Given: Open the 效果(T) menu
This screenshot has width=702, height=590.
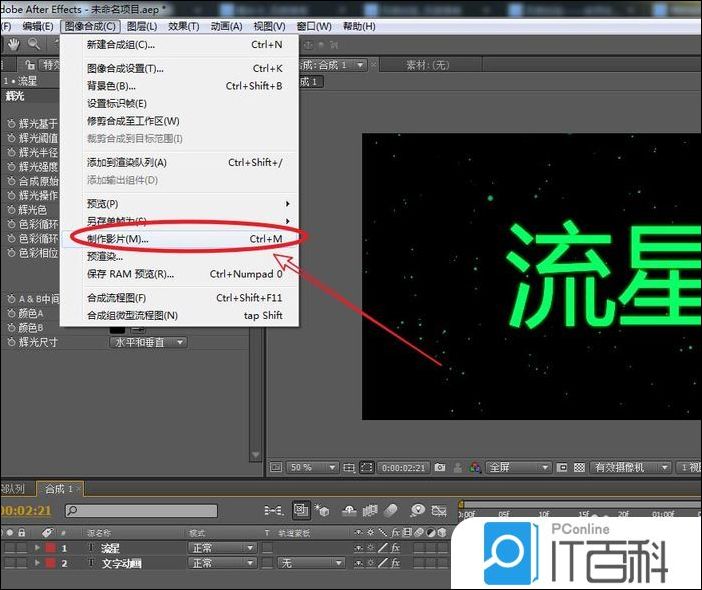Looking at the screenshot, I should 184,26.
